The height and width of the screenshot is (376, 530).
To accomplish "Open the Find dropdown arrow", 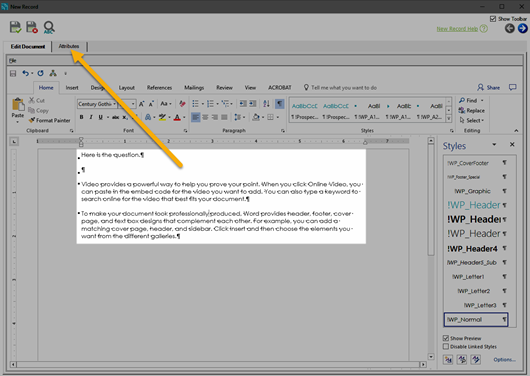I will tap(482, 100).
